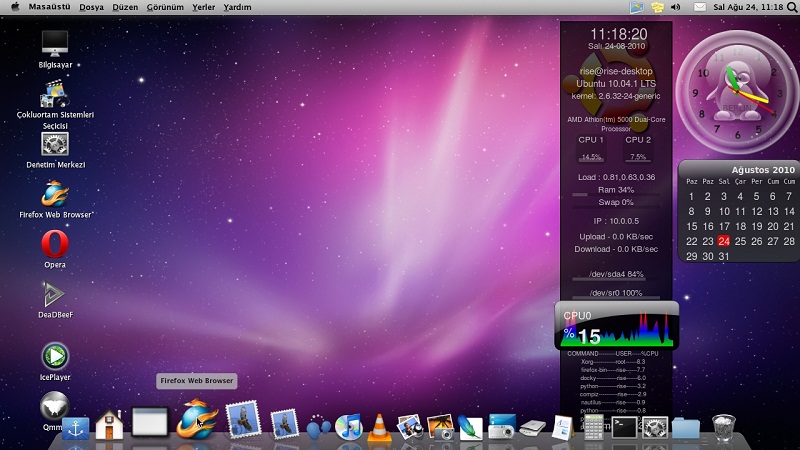800x450 pixels.
Task: Launch IcePlayer from the desktop
Action: pyautogui.click(x=54, y=355)
